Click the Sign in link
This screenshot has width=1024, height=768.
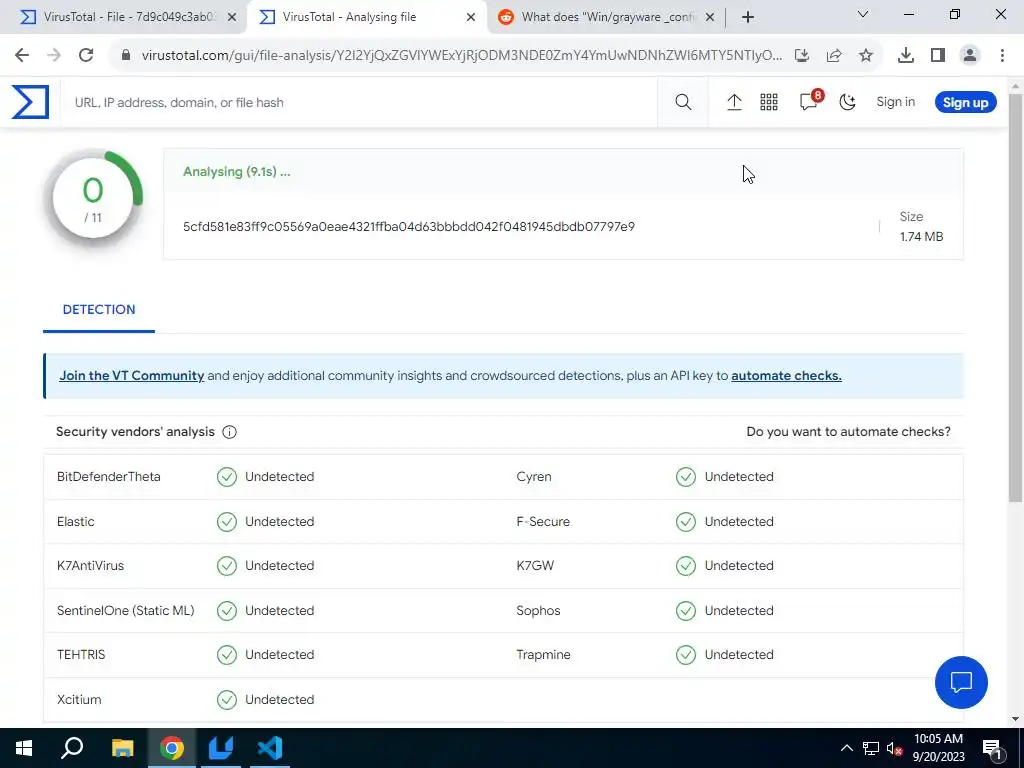pyautogui.click(x=895, y=102)
